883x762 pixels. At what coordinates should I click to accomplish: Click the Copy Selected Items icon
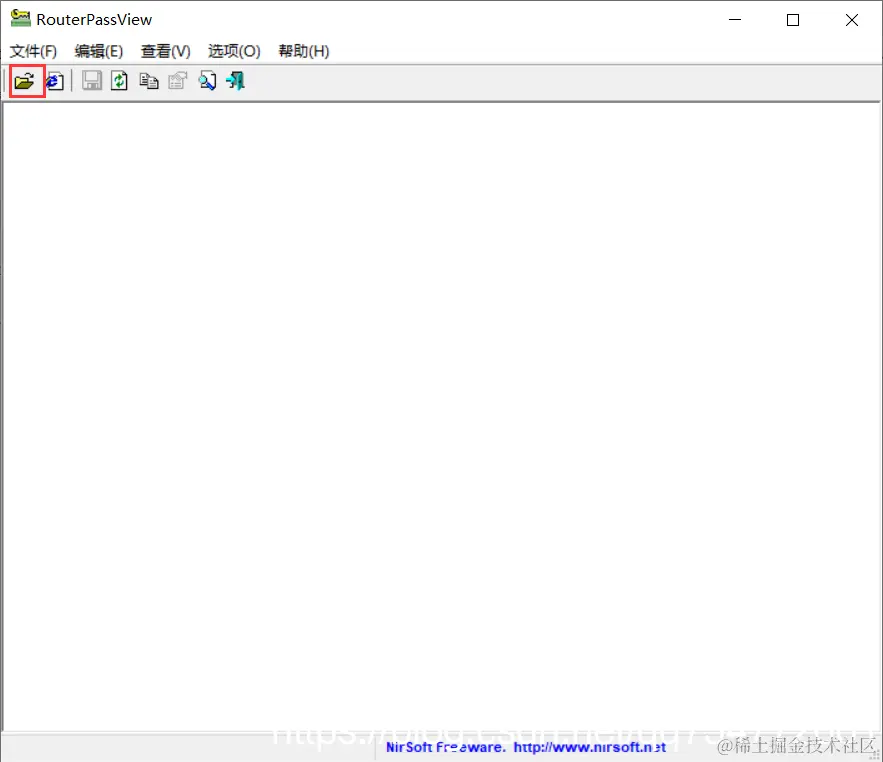click(149, 81)
